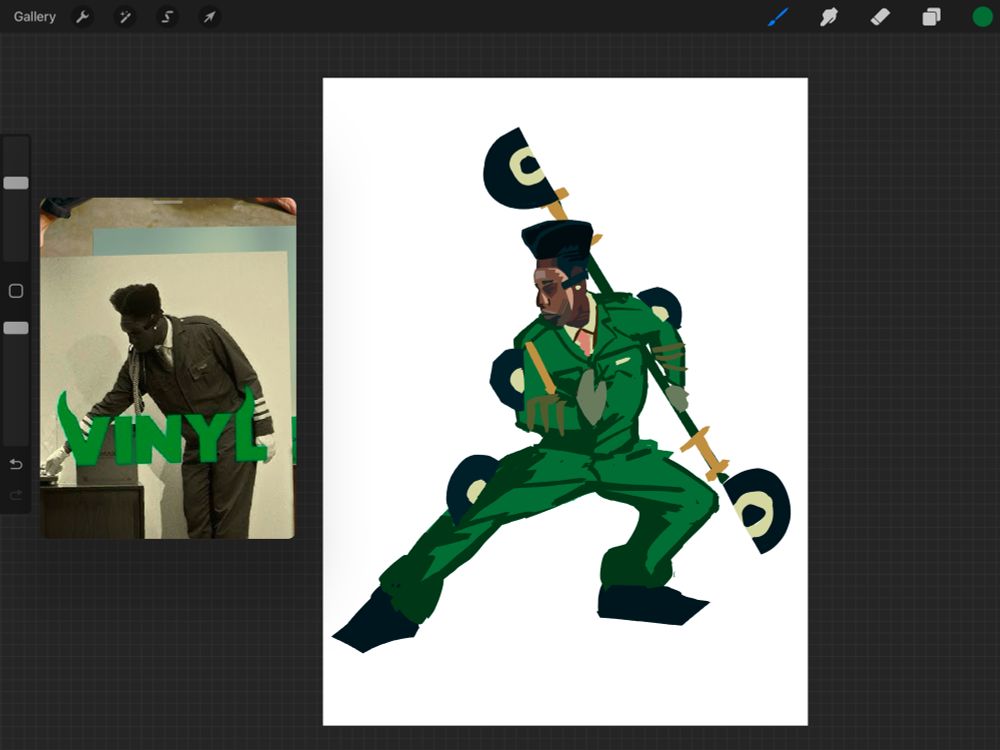Click the brush size slider handle

pos(16,183)
